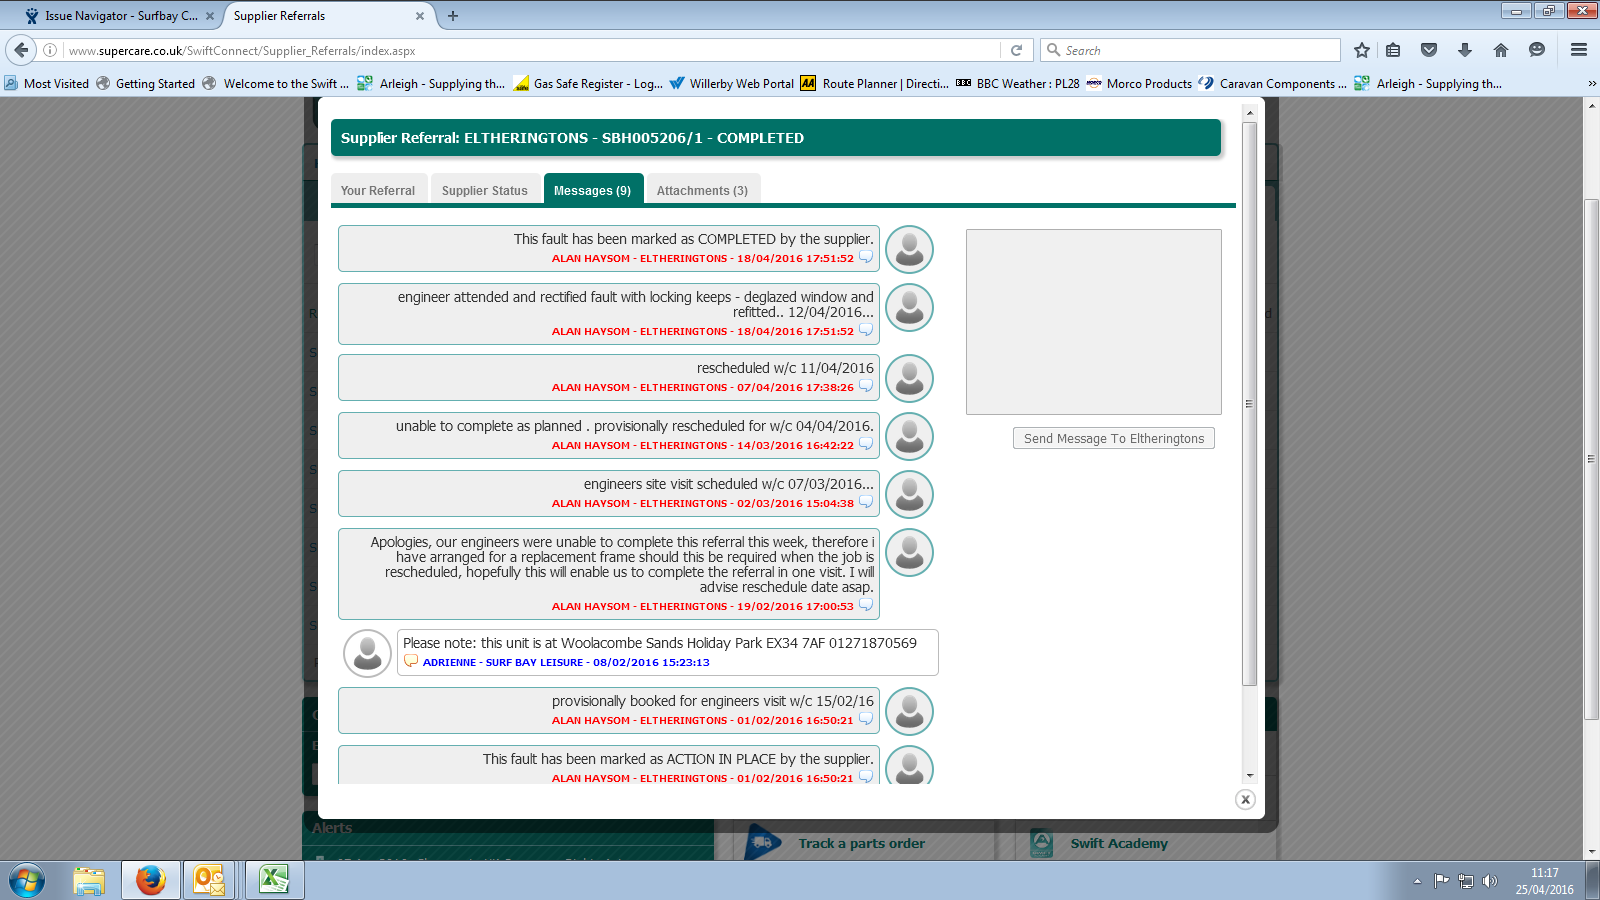Bookmark this page with the star icon
The height and width of the screenshot is (900, 1600).
(1361, 50)
